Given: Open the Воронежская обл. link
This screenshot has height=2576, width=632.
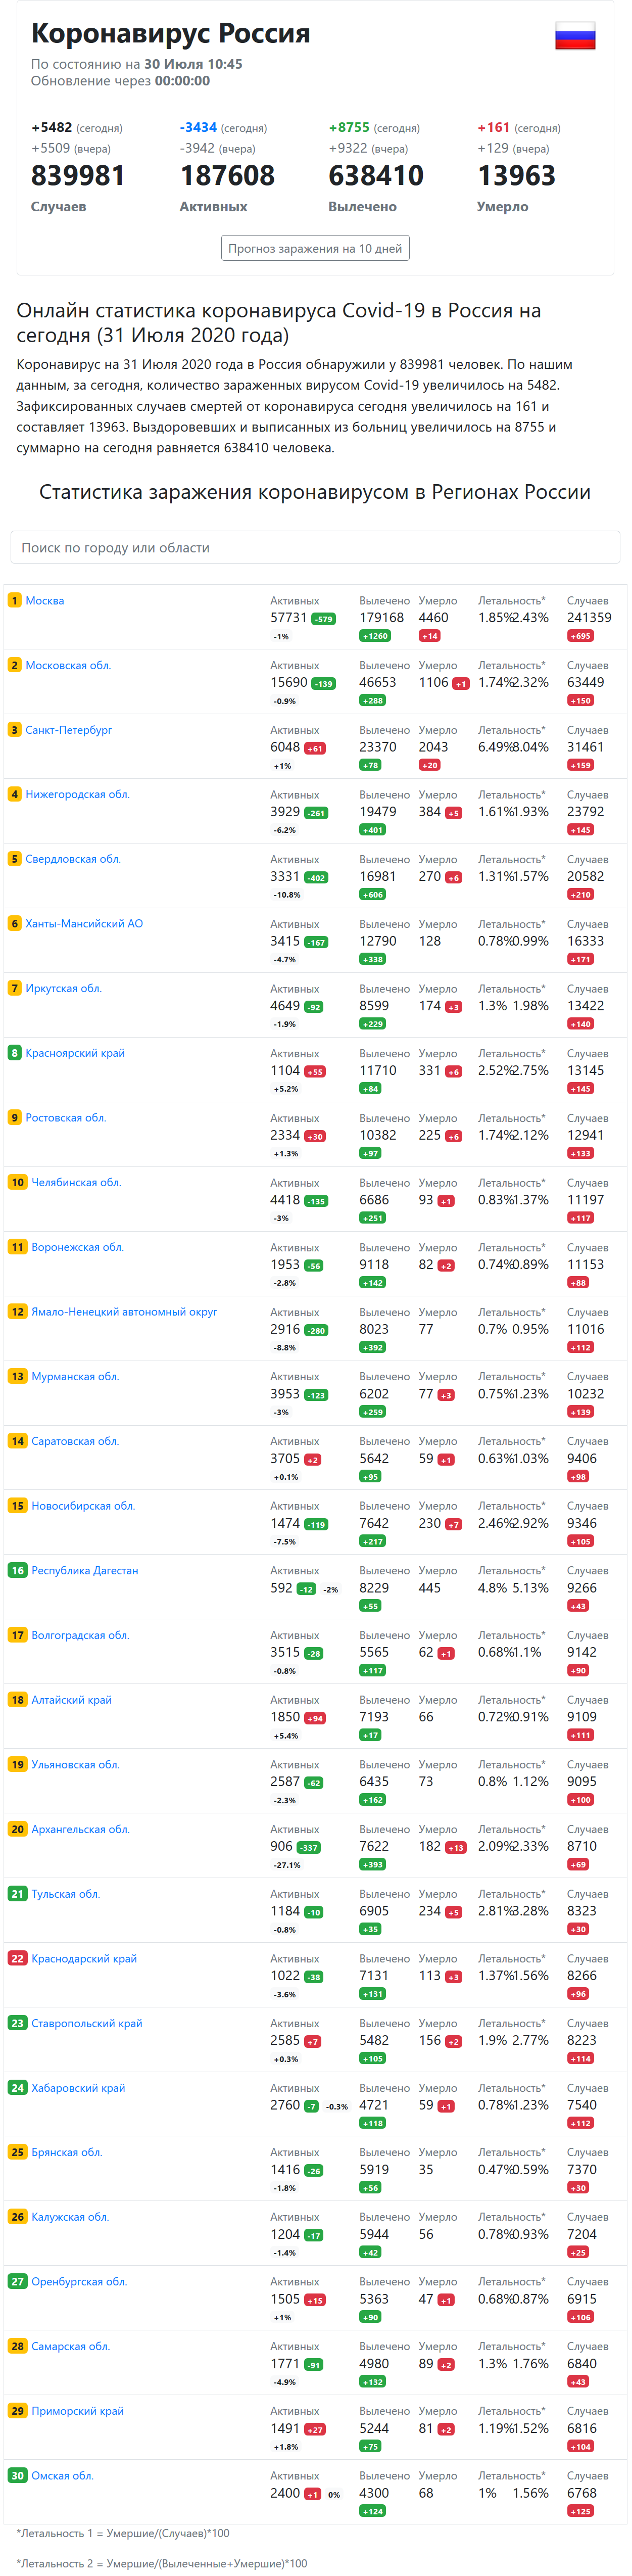Looking at the screenshot, I should [x=78, y=1247].
